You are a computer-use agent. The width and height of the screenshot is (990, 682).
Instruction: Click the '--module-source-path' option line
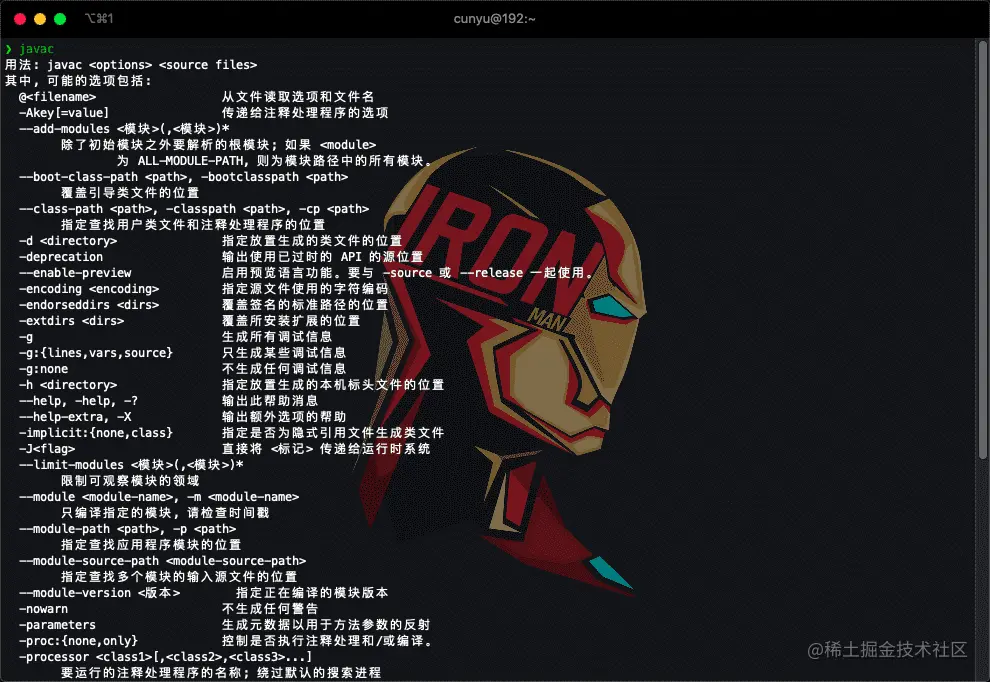[x=163, y=561]
